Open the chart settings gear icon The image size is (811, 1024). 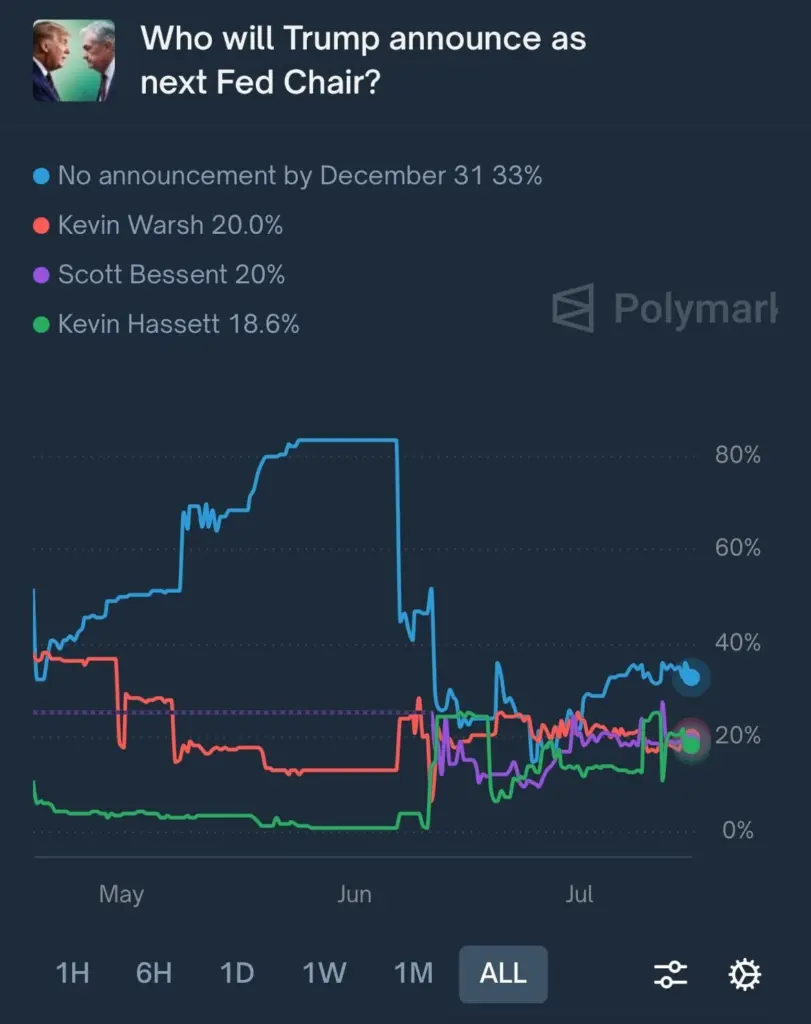(745, 974)
